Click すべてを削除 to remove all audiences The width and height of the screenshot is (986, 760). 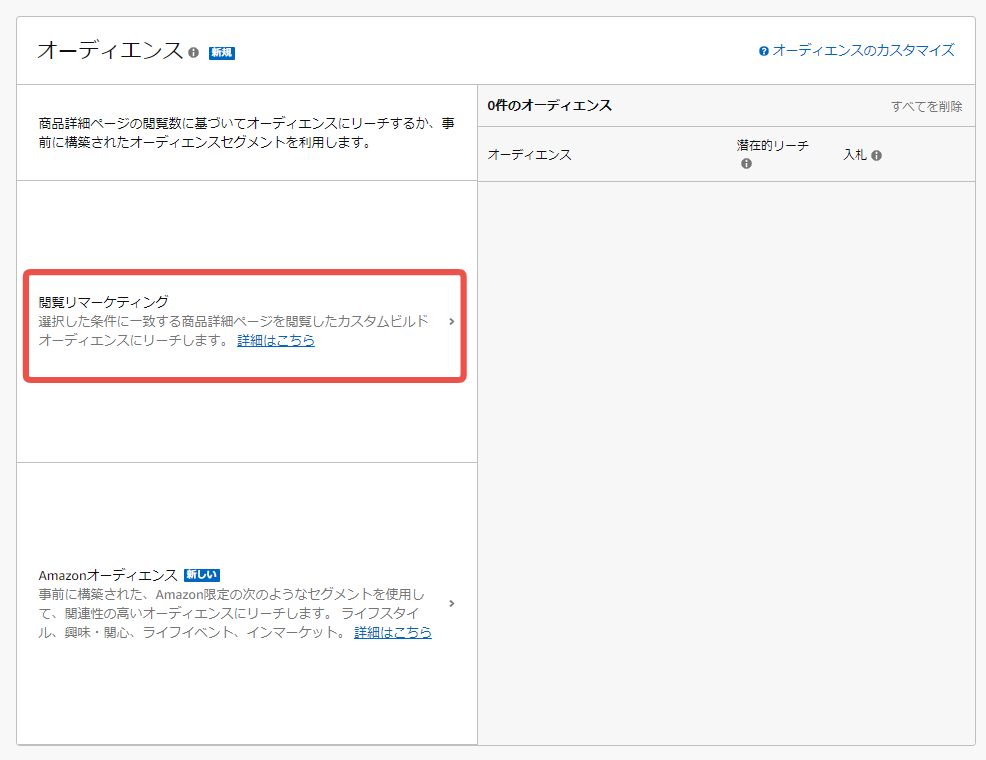(x=926, y=106)
